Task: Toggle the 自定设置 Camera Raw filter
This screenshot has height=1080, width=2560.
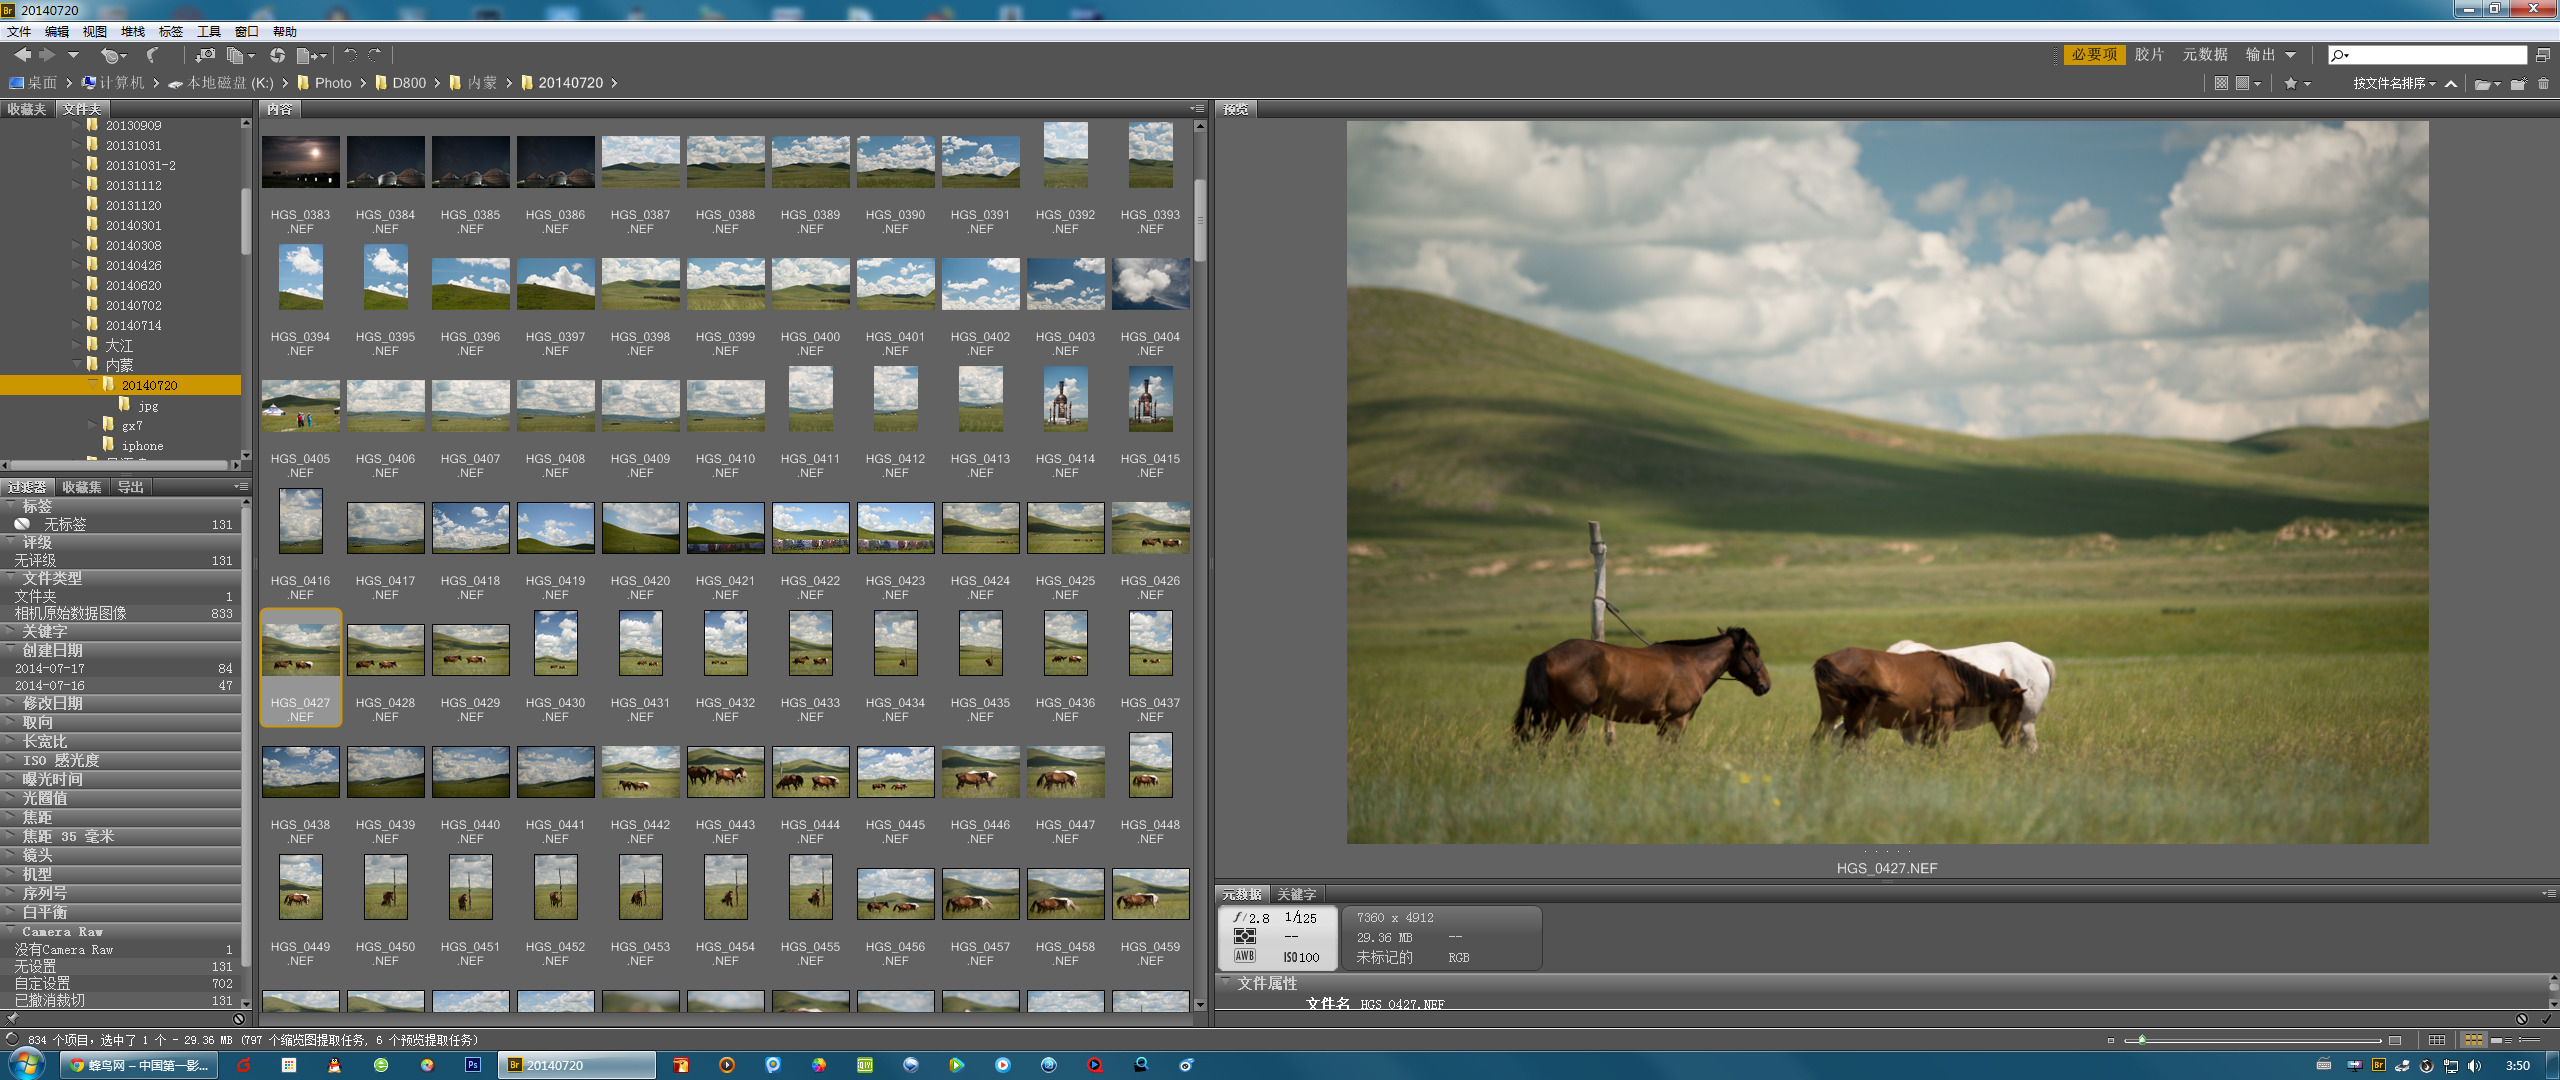Action: 121,983
